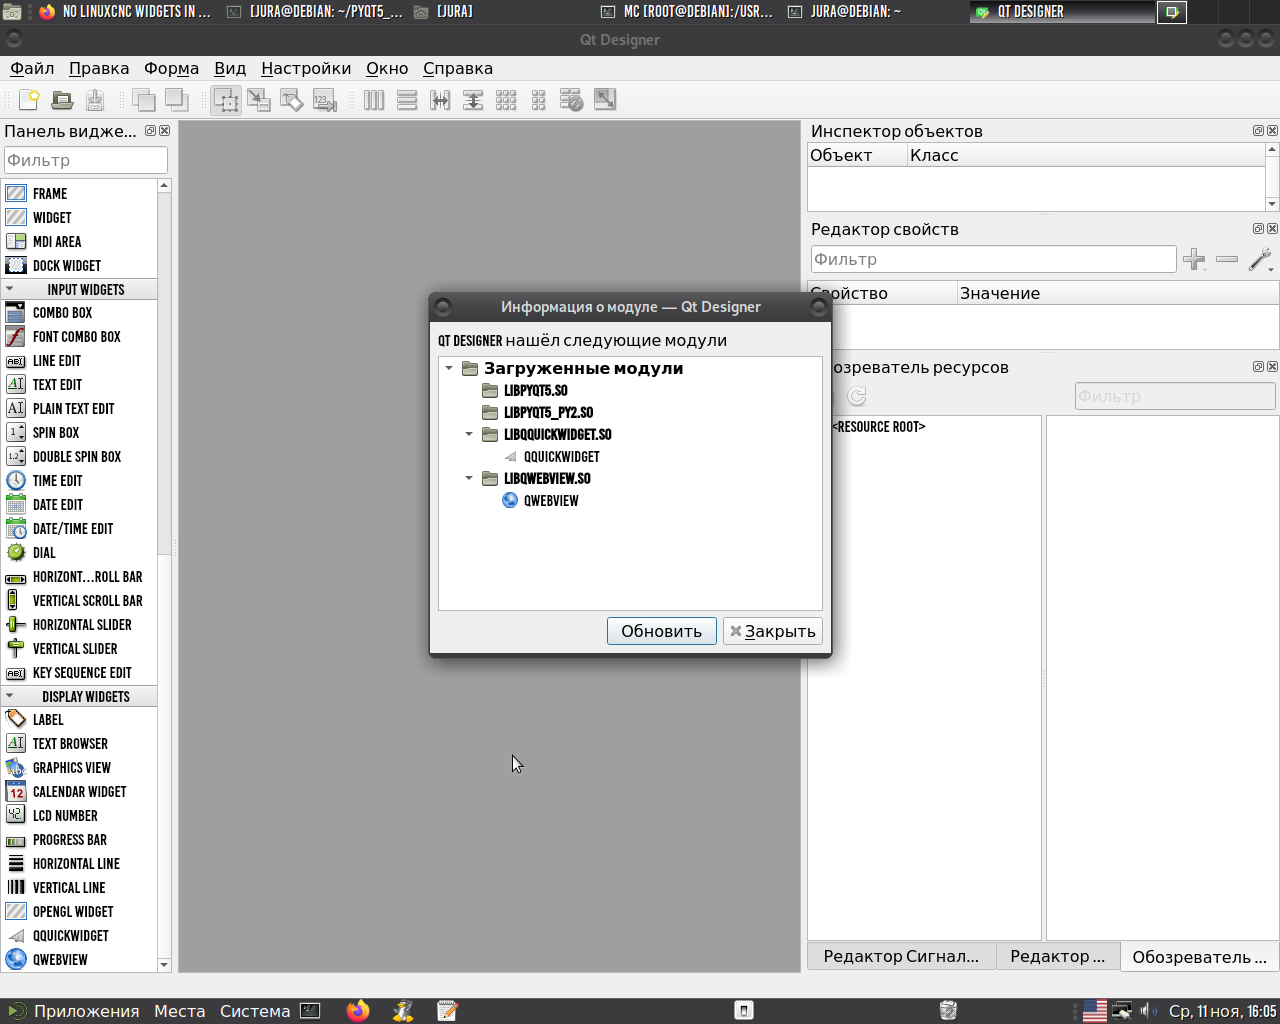The image size is (1280, 1024).
Task: Click the Объект column header
Action: click(856, 155)
